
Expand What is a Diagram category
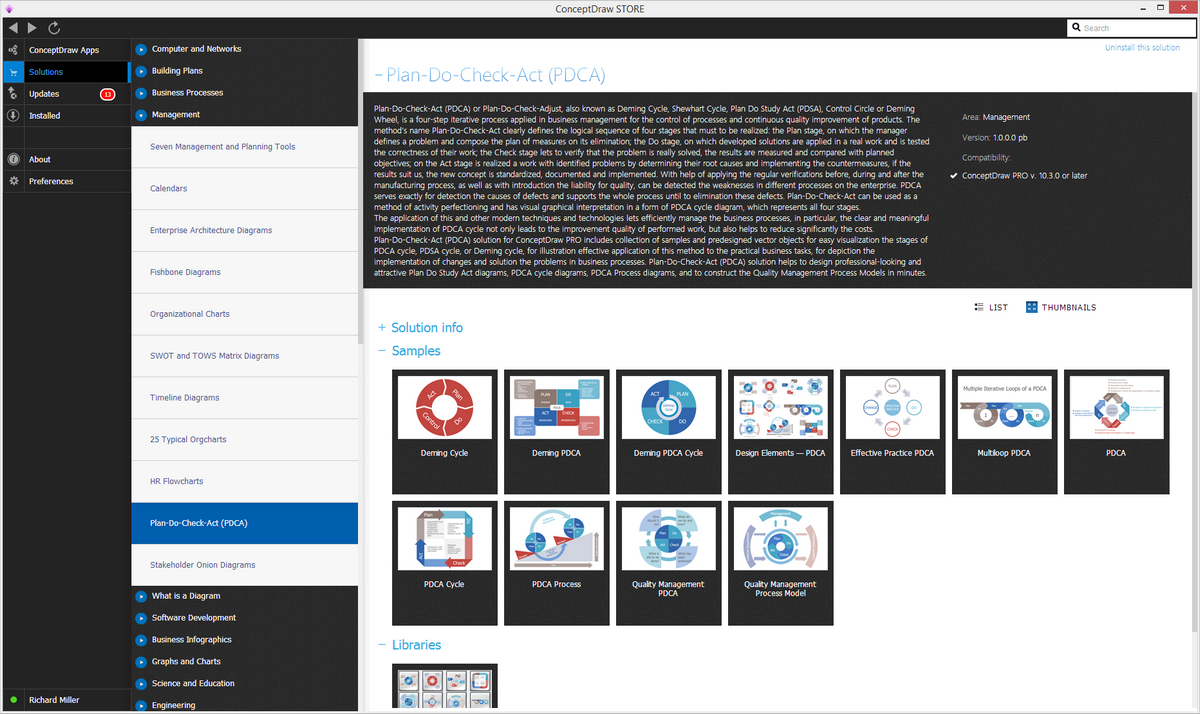[142, 596]
